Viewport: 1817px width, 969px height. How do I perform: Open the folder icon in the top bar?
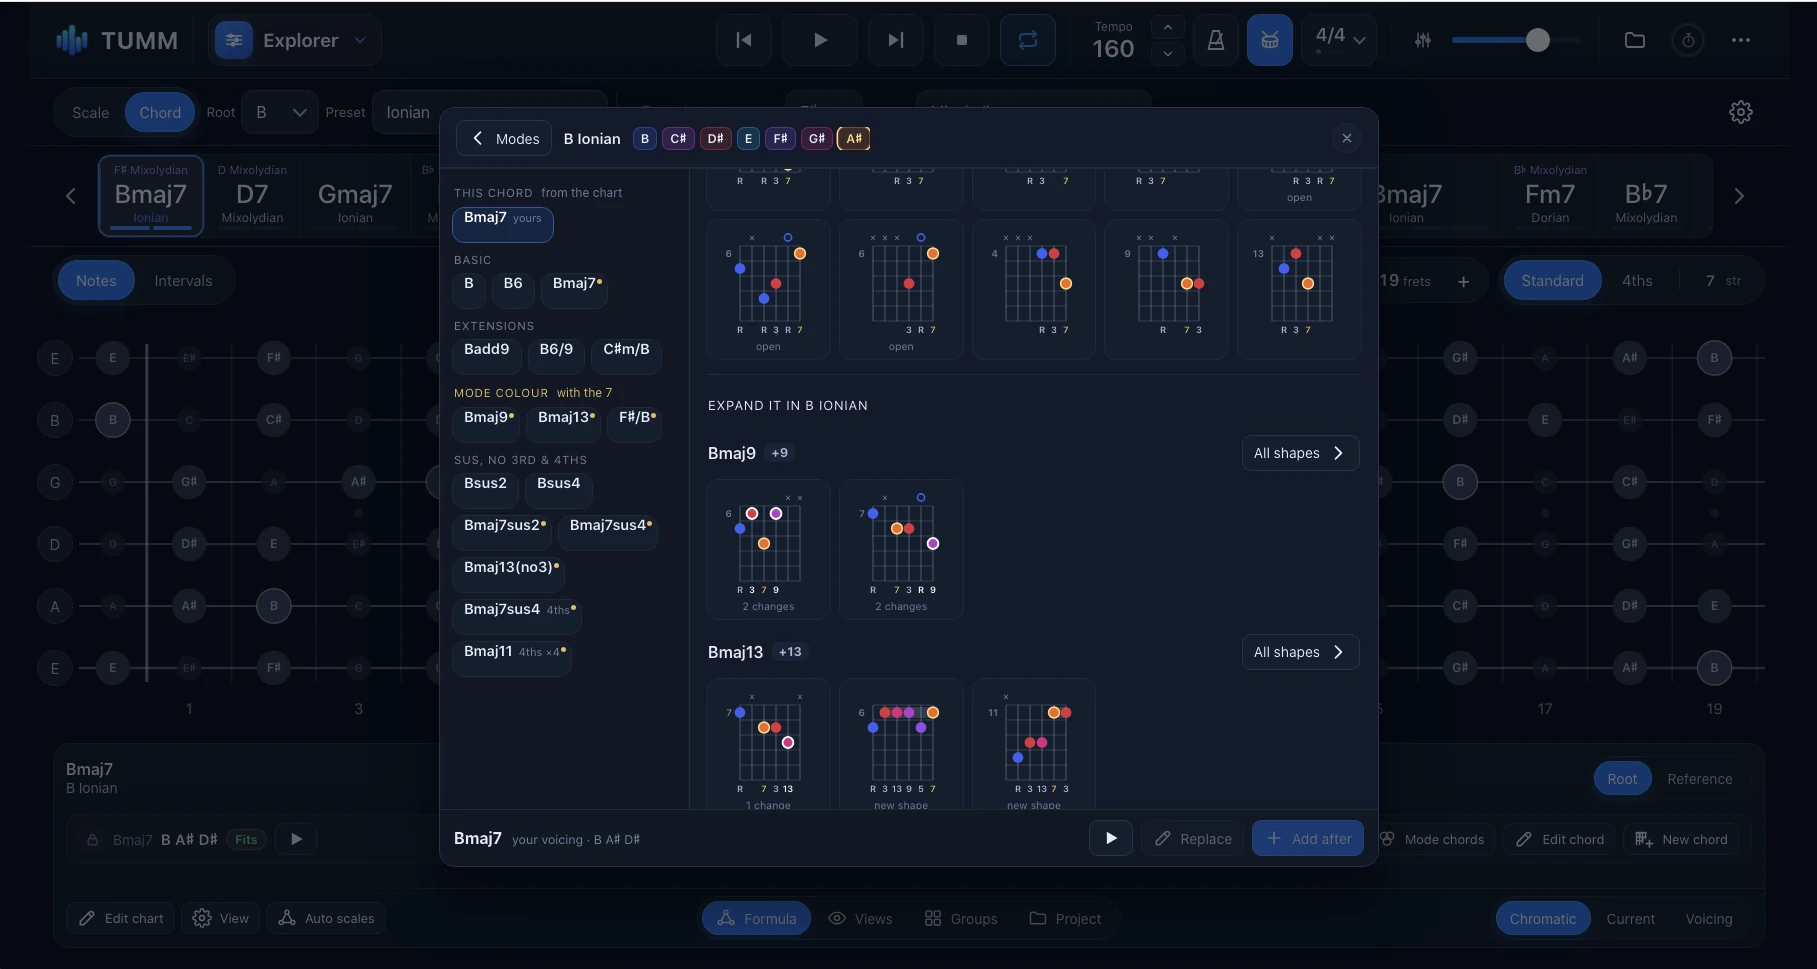click(1635, 40)
